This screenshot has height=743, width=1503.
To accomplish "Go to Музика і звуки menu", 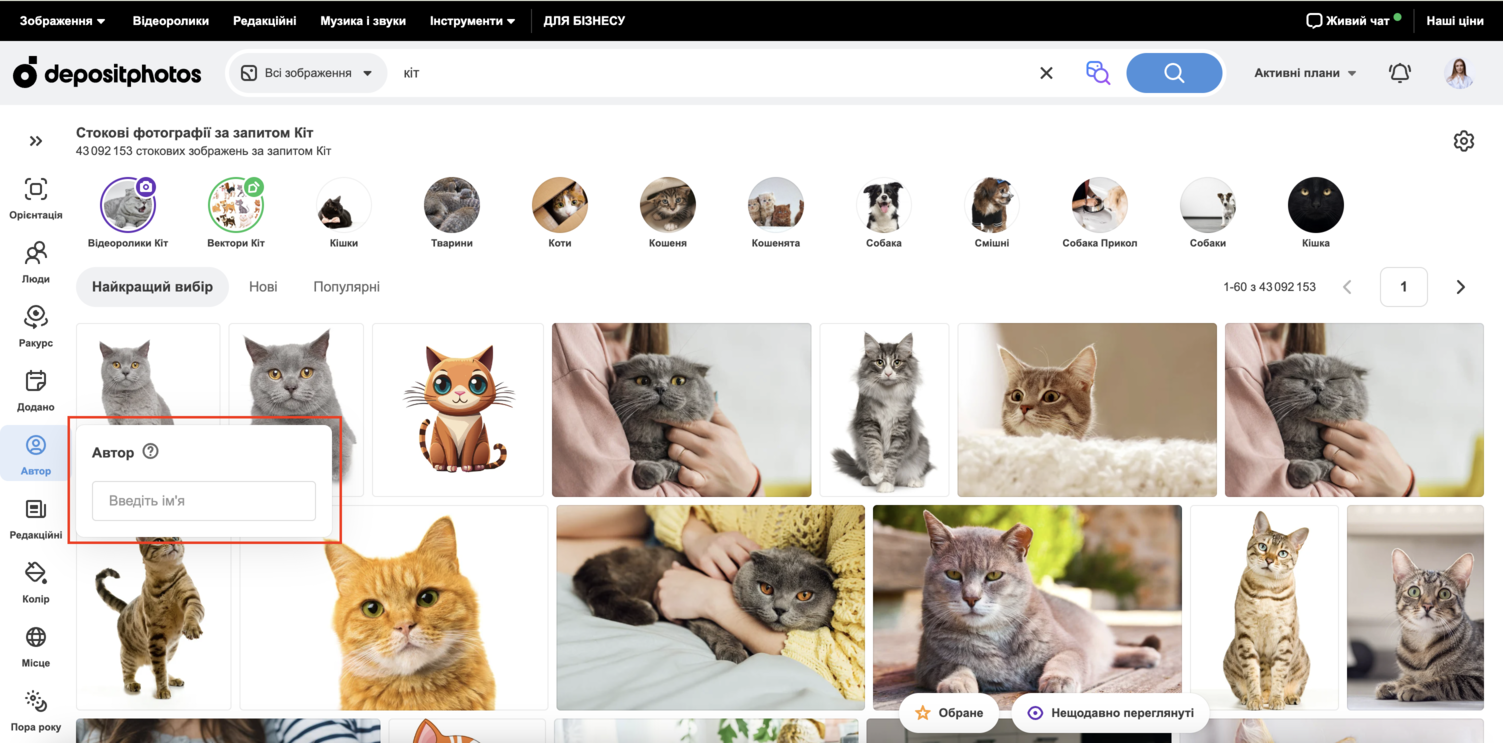I will click(363, 20).
